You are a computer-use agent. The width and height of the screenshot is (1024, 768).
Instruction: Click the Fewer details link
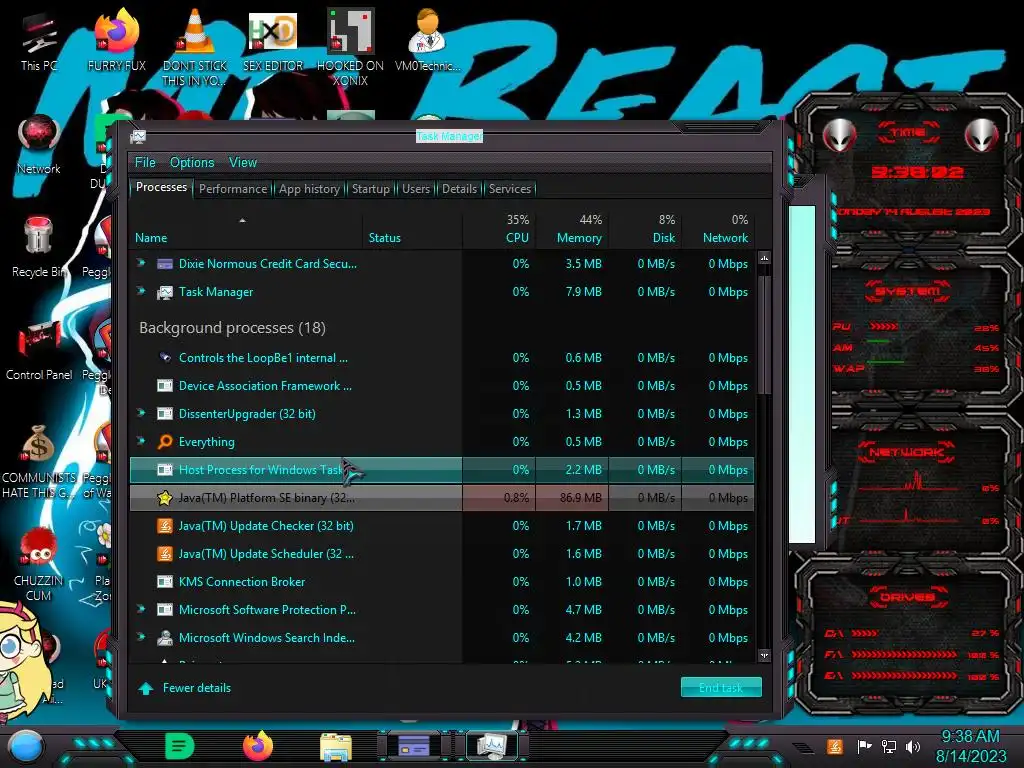pyautogui.click(x=197, y=688)
